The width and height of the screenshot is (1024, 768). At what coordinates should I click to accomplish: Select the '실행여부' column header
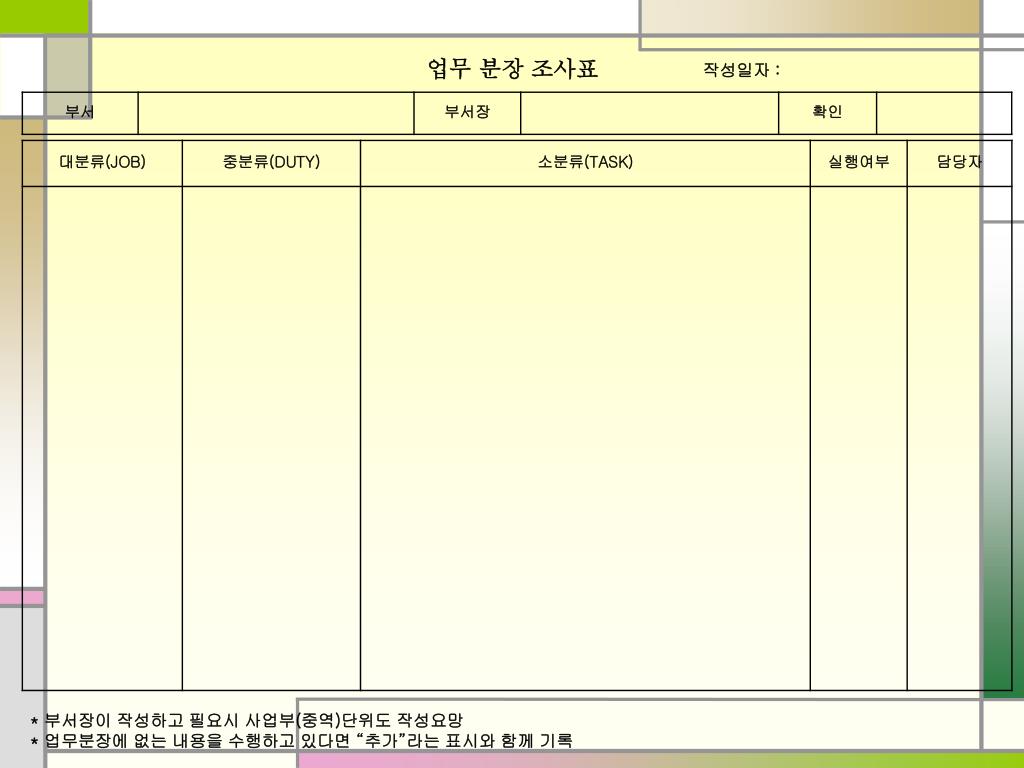(859, 163)
